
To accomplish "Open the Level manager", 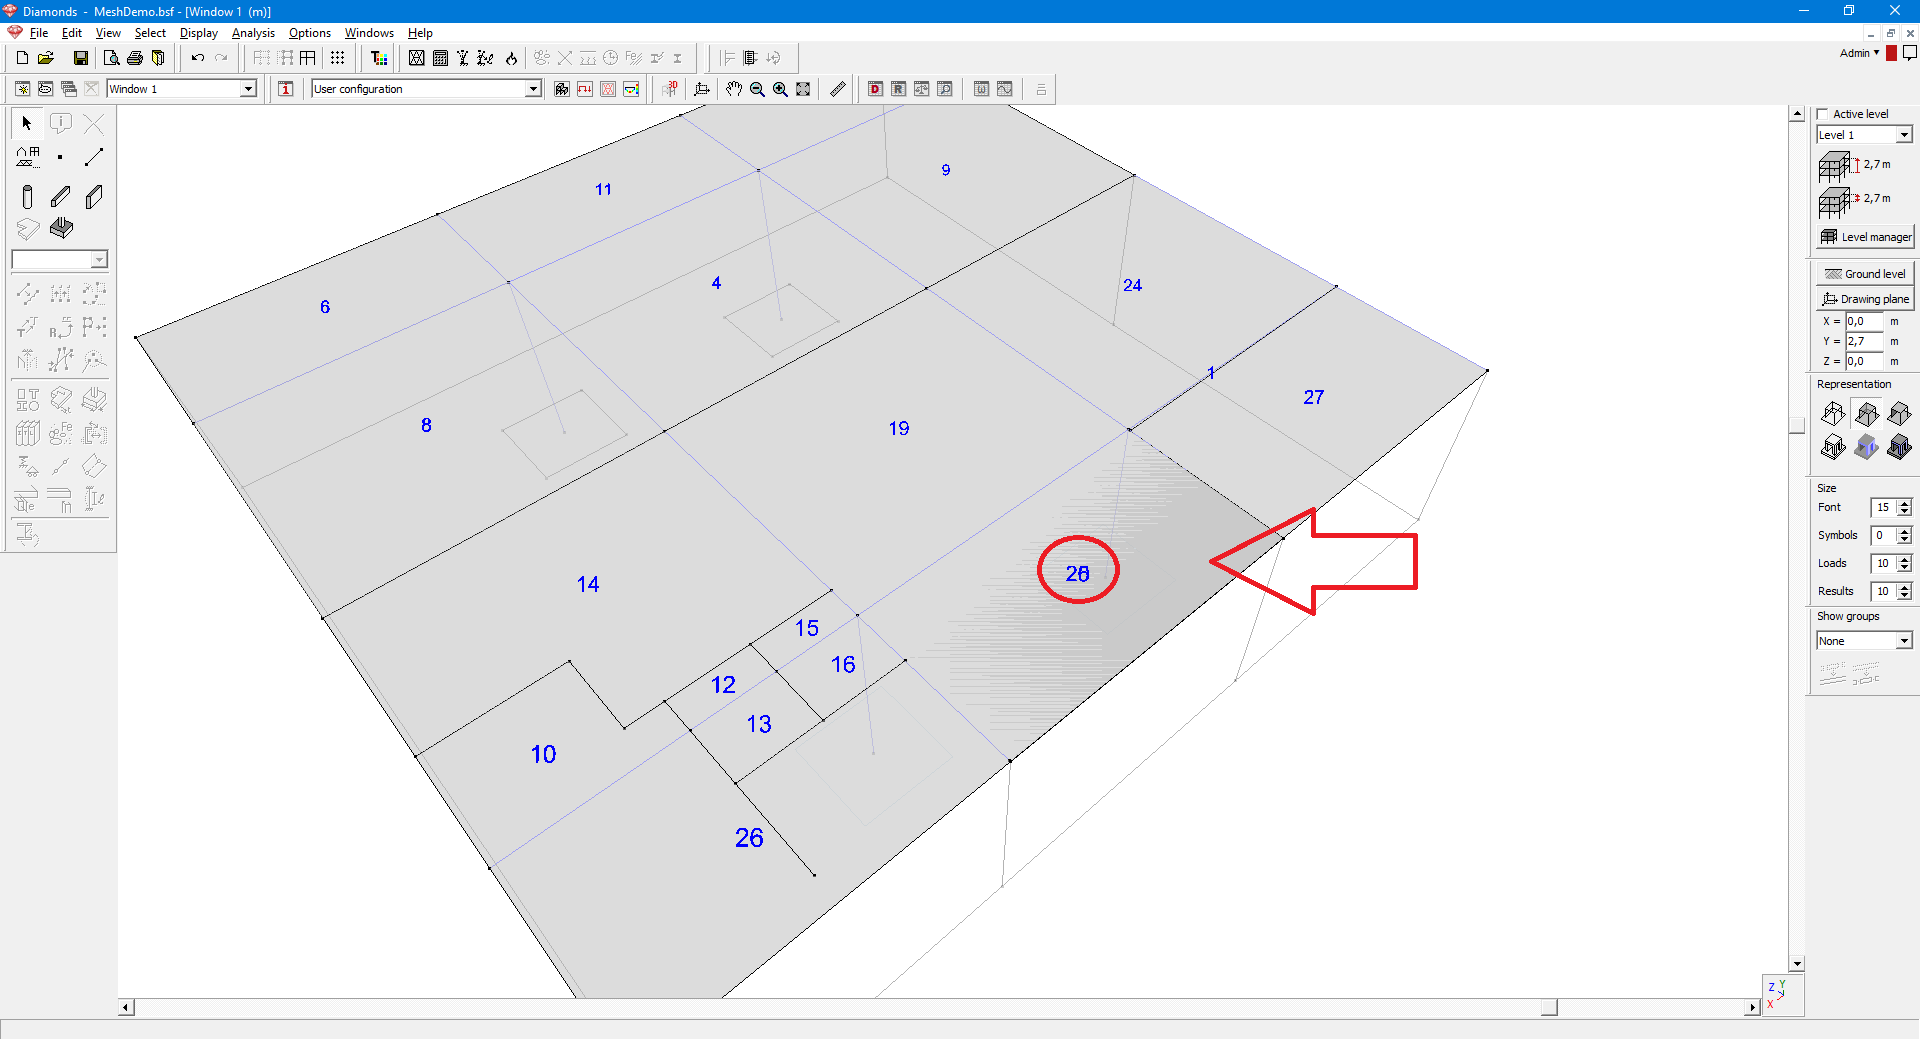I will point(1866,237).
